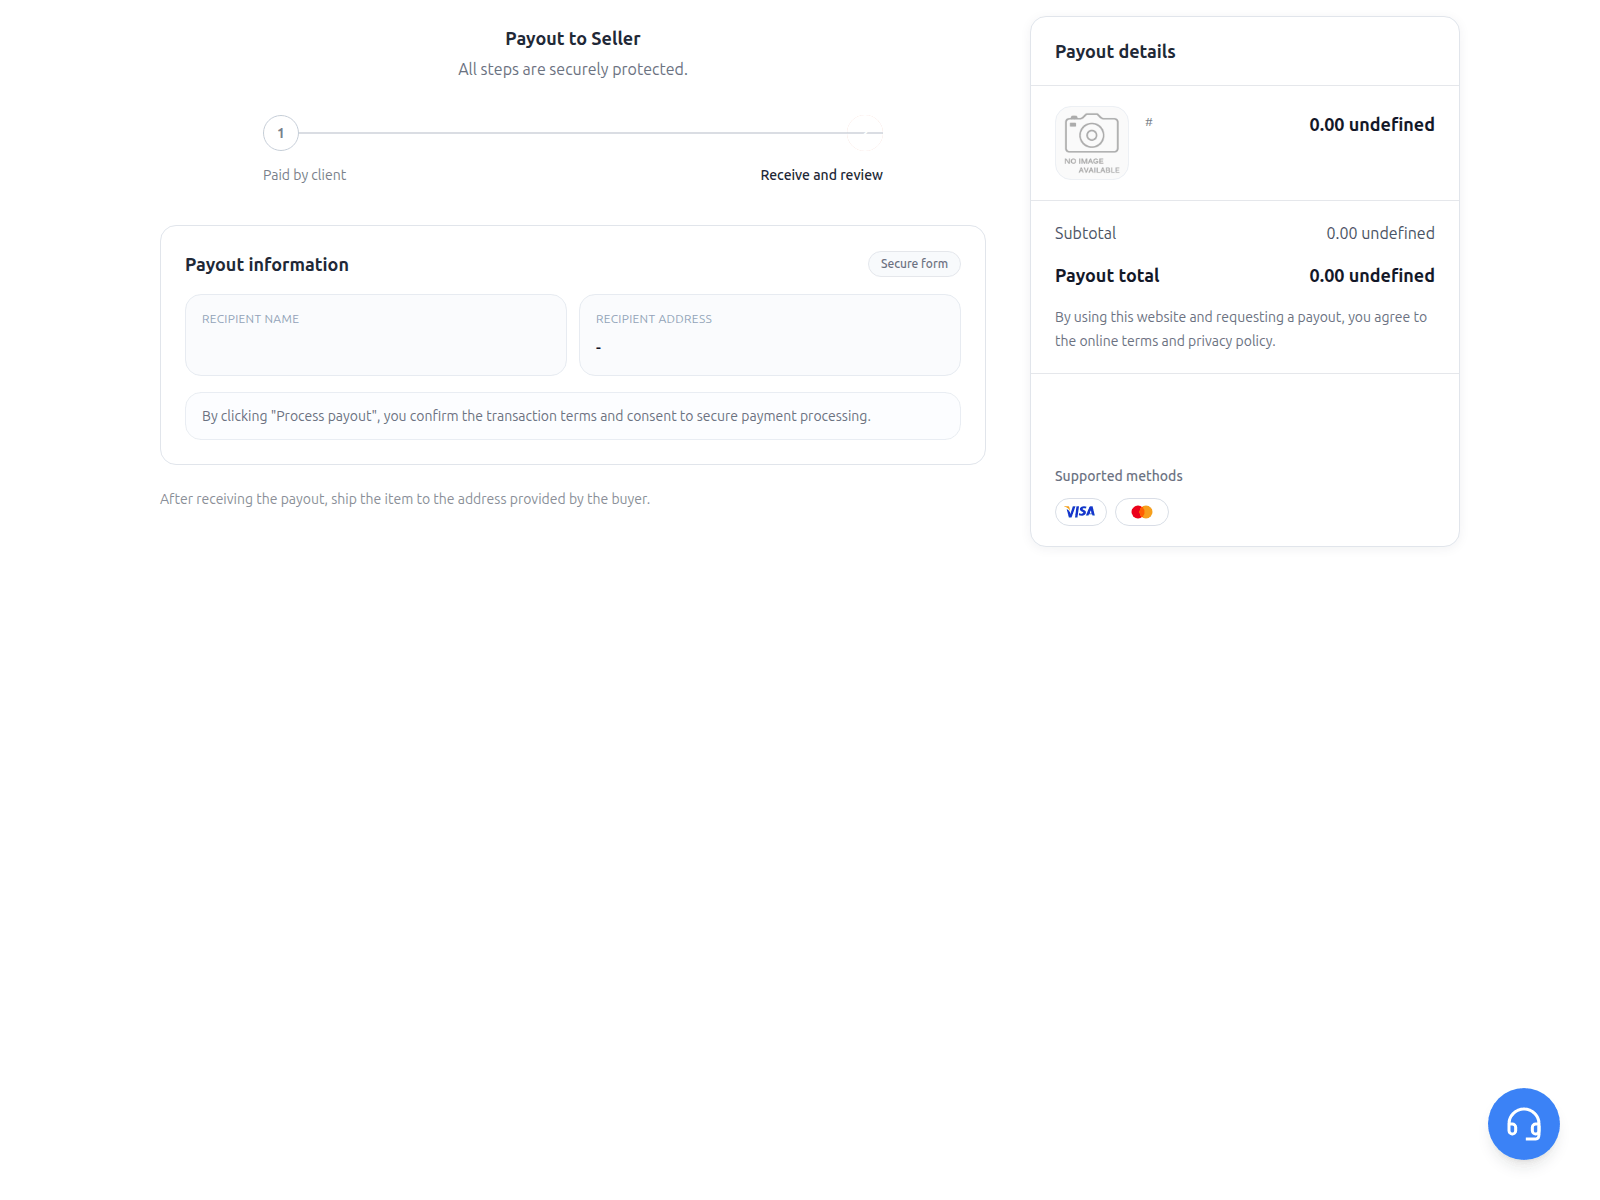Select step 1 circle in progress tracker
The image size is (1600, 1200).
point(281,133)
